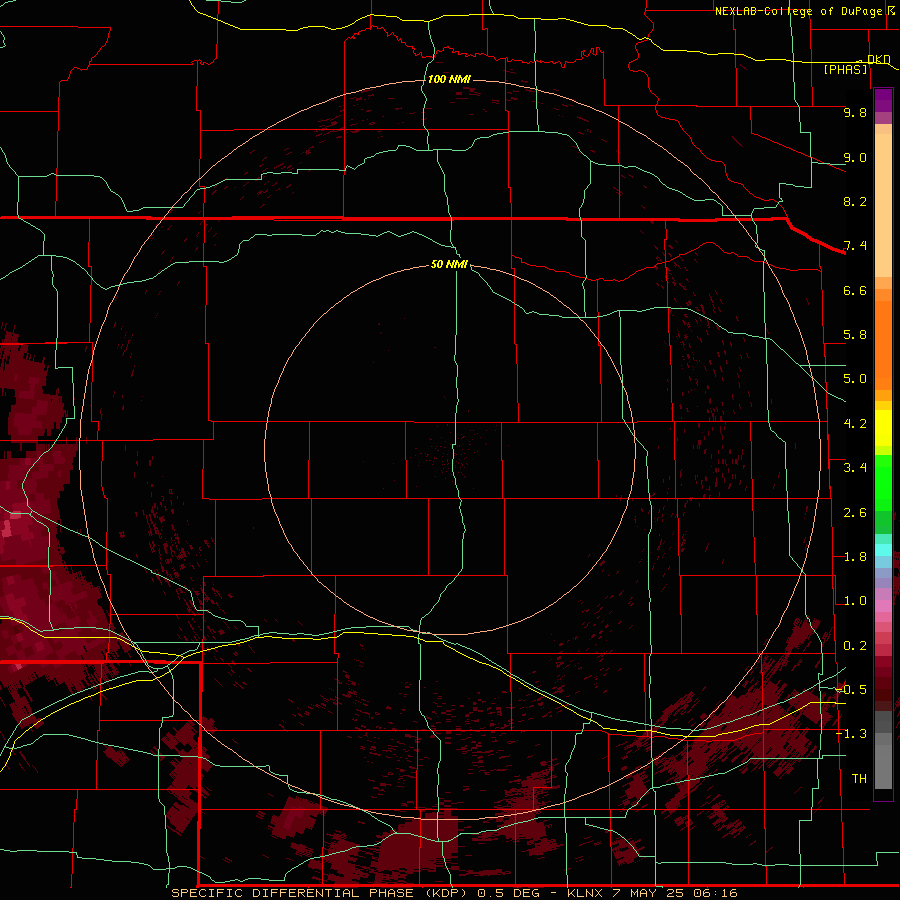Click the "7.4" color scale value
The width and height of the screenshot is (900, 900).
pos(855,246)
